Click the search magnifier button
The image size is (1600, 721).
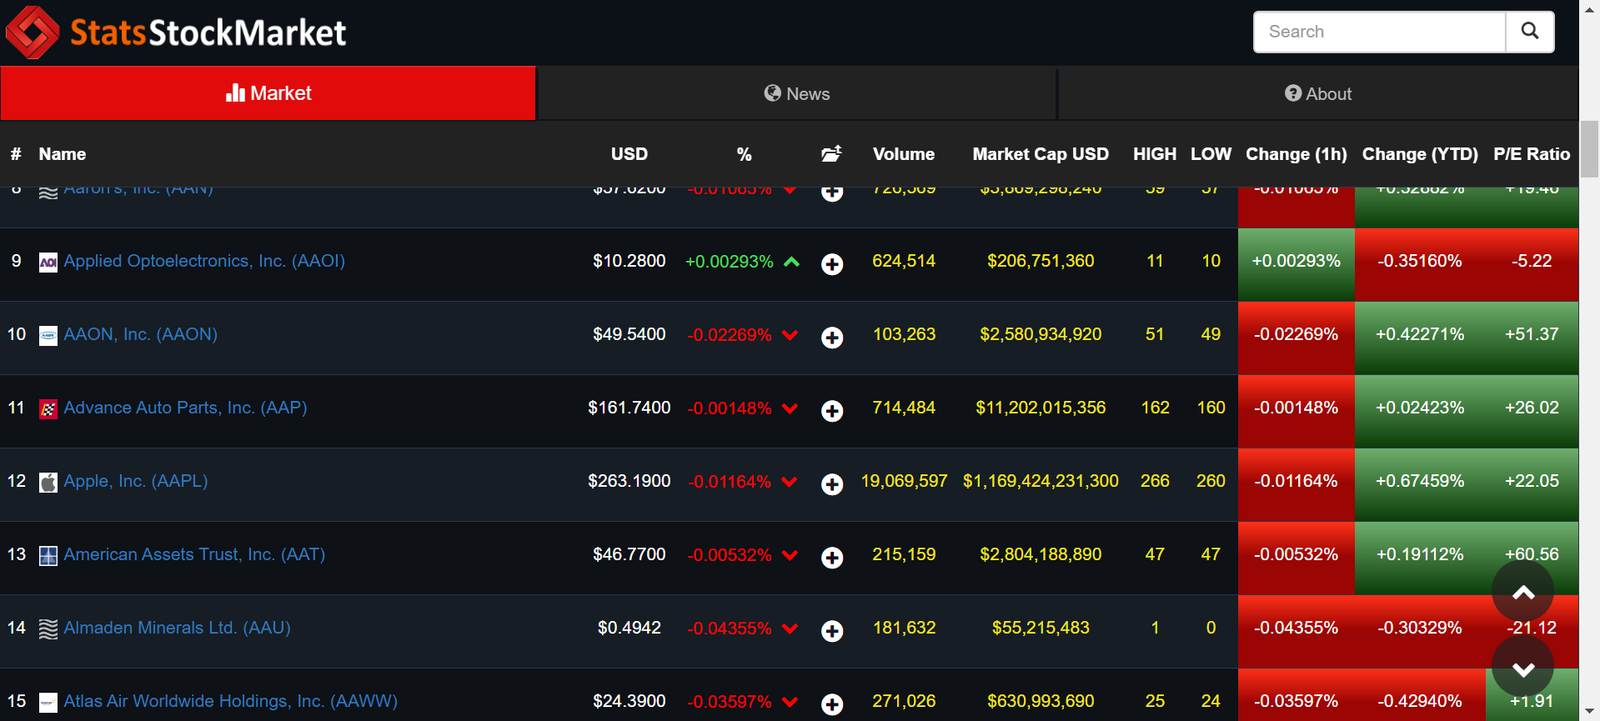1529,32
